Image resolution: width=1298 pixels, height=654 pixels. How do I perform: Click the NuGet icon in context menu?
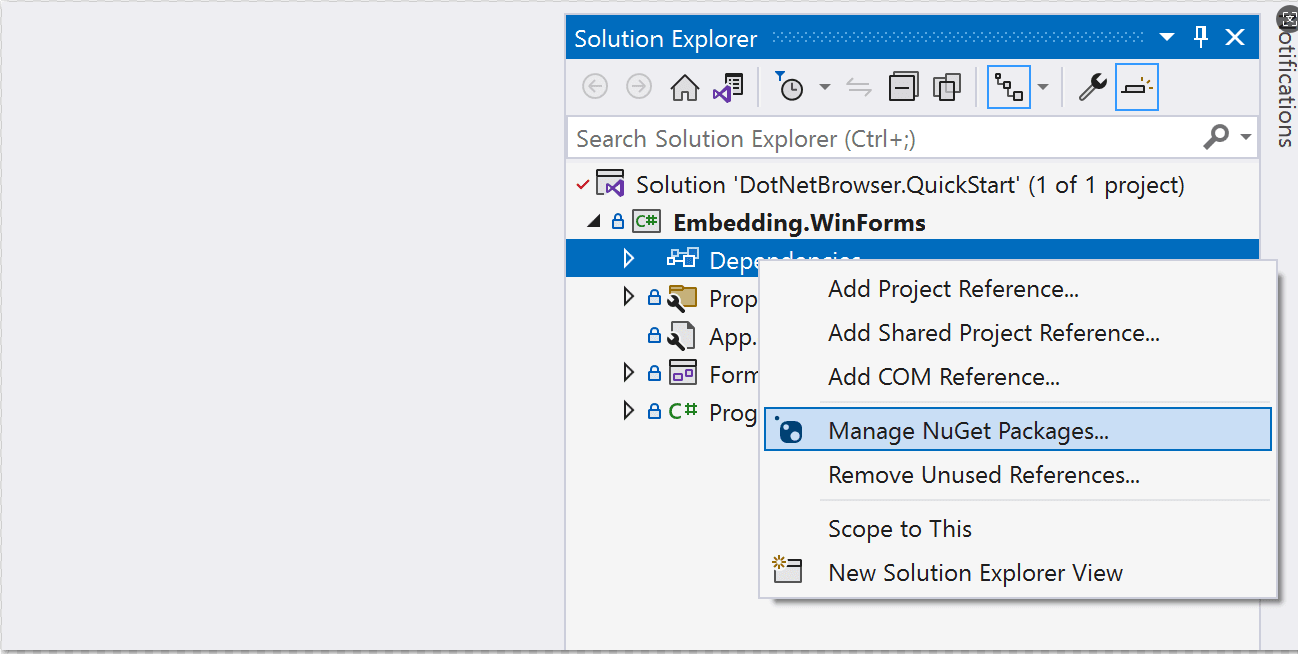click(789, 430)
